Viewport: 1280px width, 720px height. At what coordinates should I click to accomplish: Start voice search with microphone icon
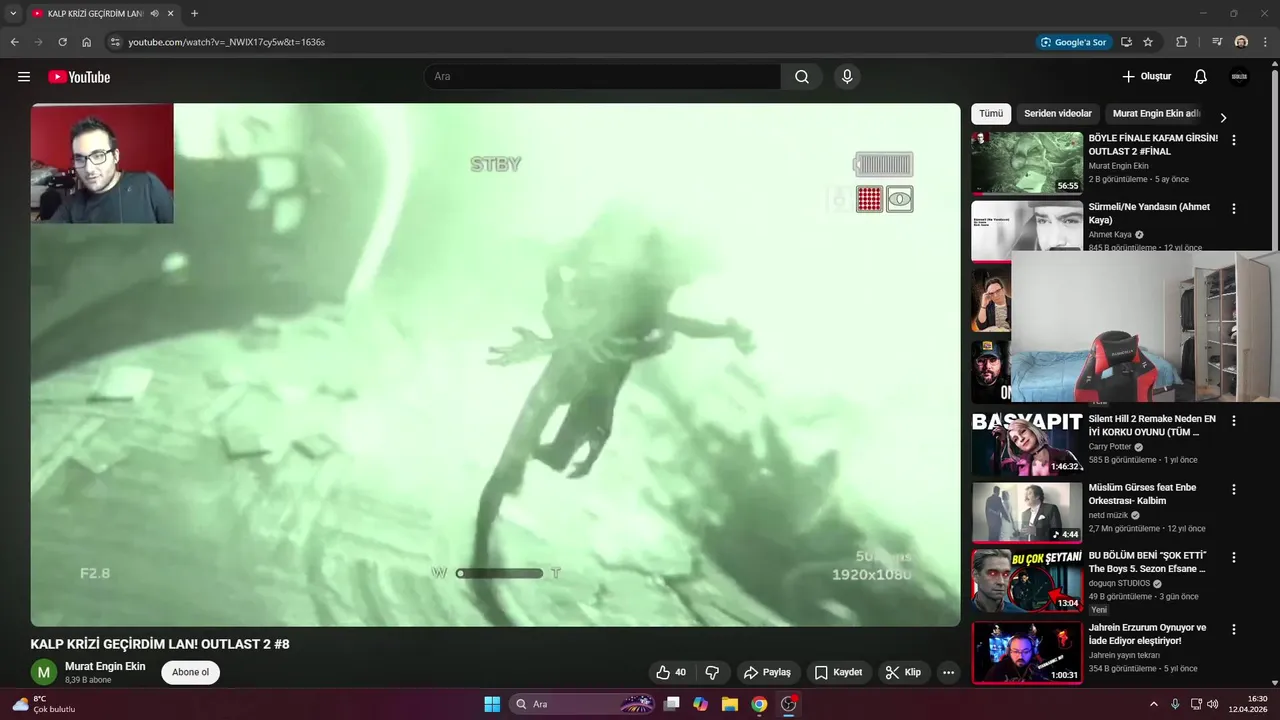tap(847, 77)
